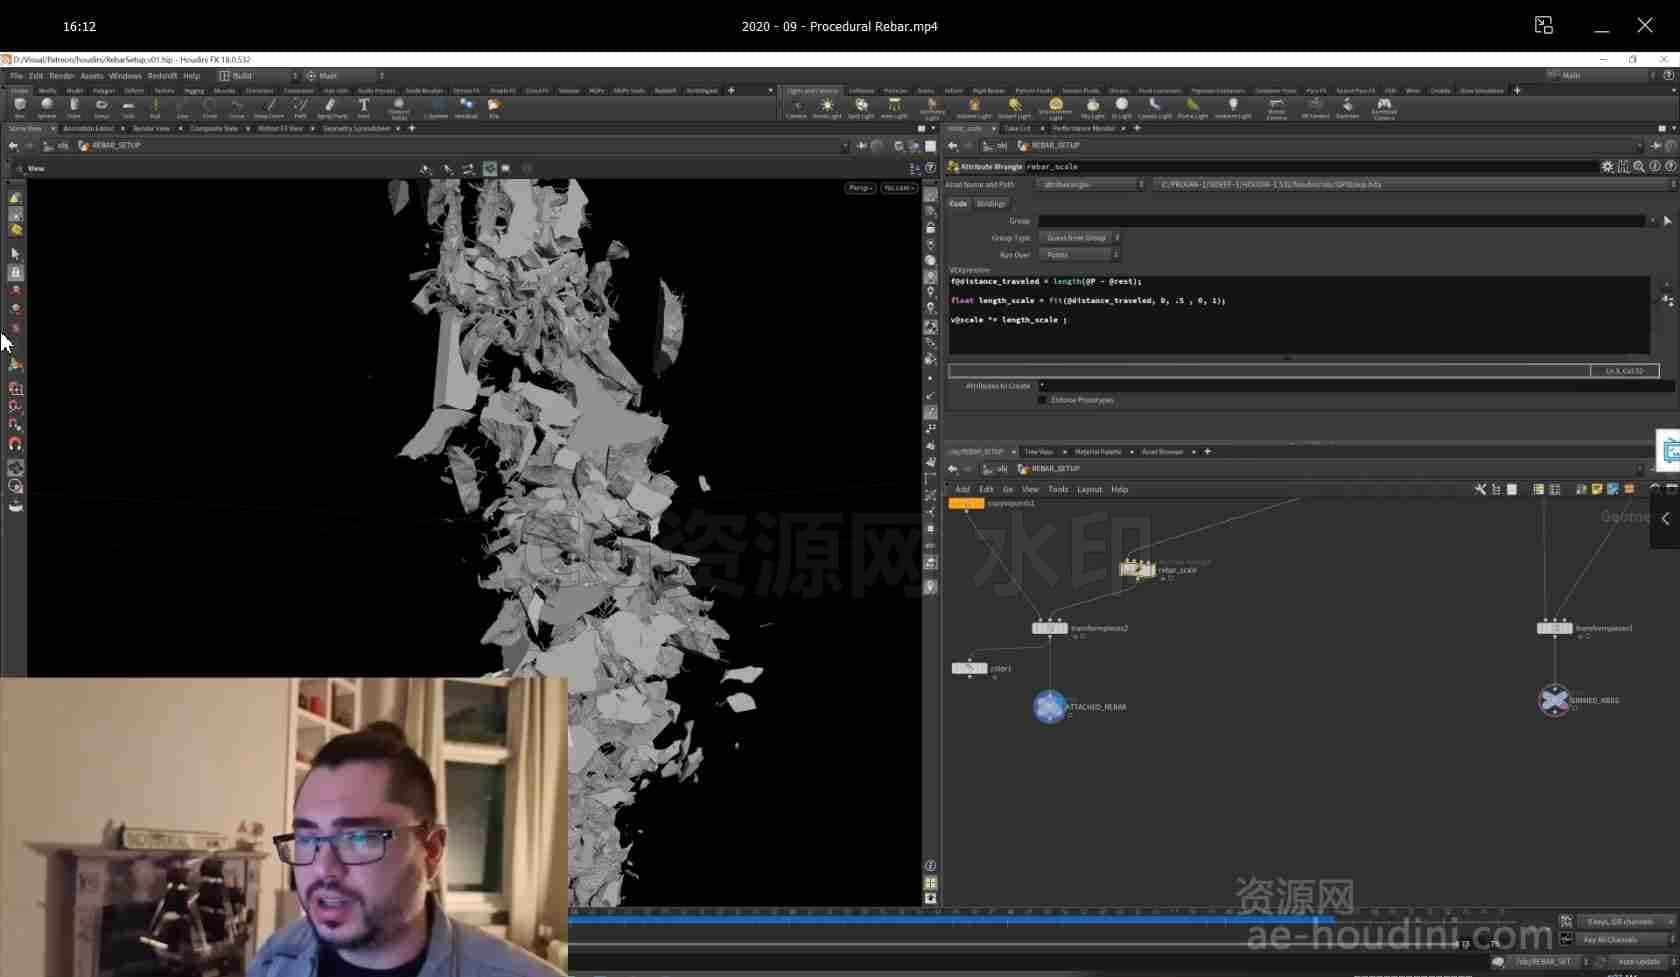The image size is (1680, 977).
Task: Toggle the copytopoints1 node orange flag
Action: click(x=966, y=504)
